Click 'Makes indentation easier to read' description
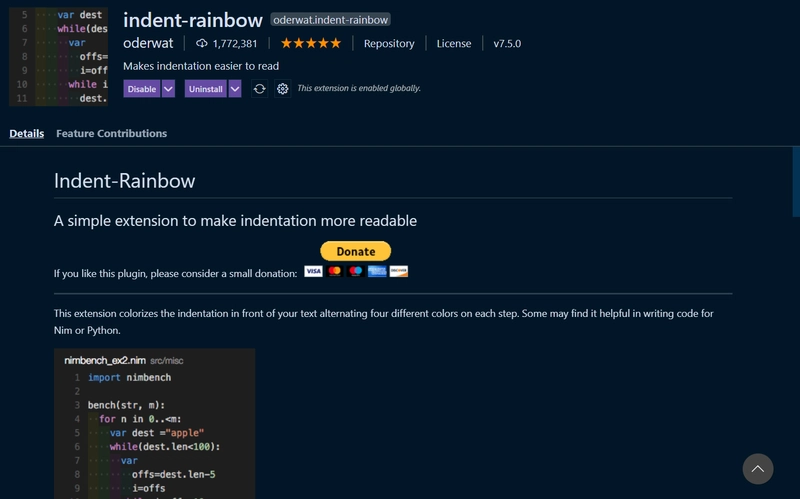Screen dimensions: 800x499 pos(201,66)
